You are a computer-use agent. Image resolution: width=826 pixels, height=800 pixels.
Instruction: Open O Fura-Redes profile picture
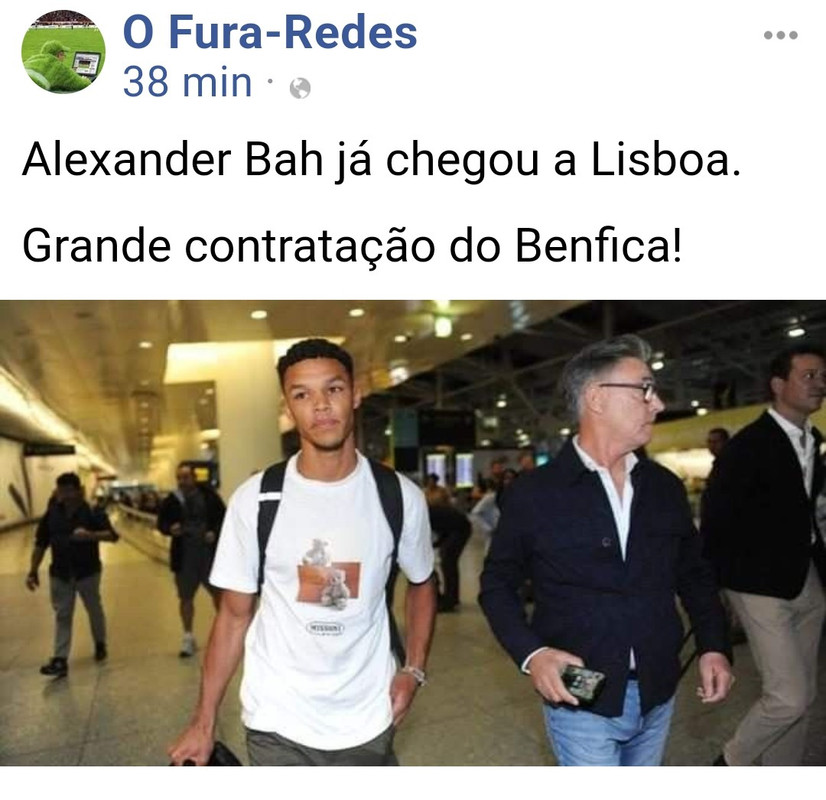click(63, 52)
